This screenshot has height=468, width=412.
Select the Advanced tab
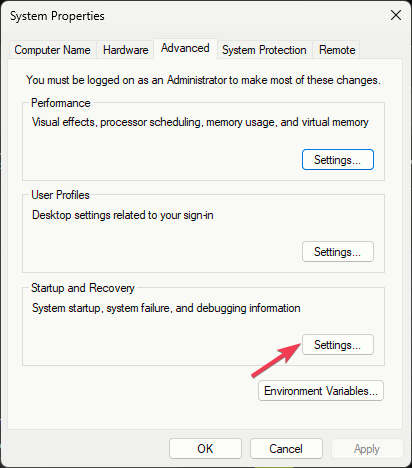185,48
